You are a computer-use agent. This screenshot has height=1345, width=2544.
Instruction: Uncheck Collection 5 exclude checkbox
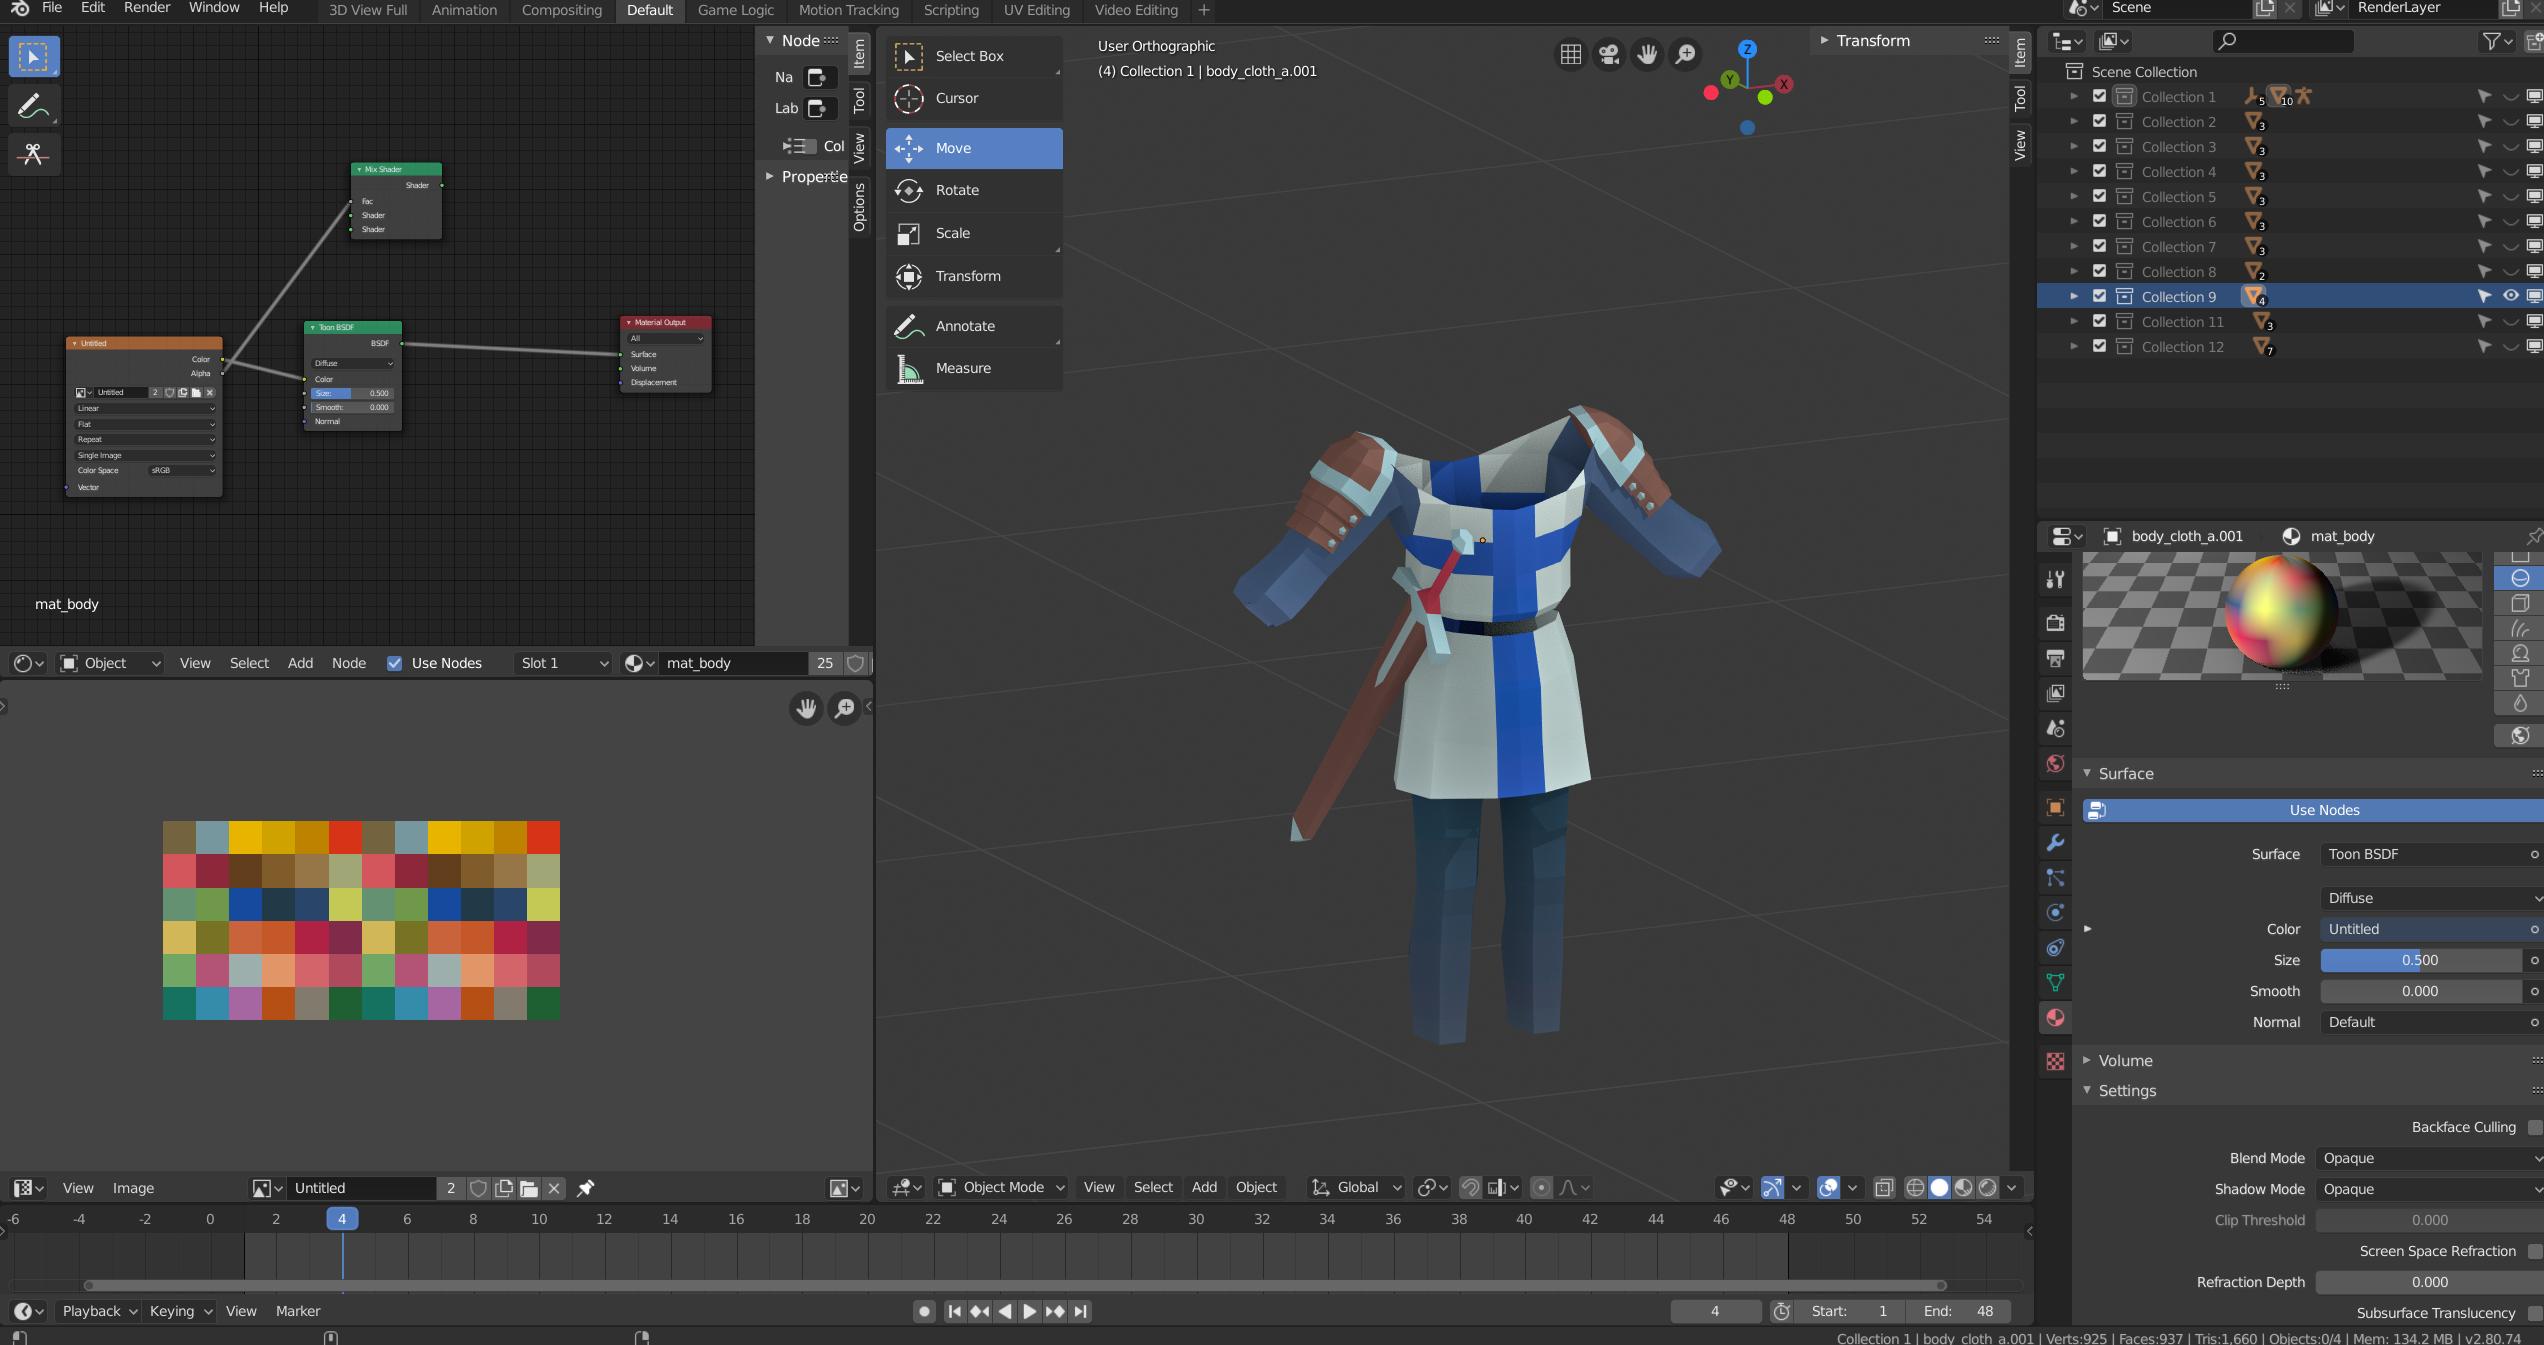(2099, 196)
